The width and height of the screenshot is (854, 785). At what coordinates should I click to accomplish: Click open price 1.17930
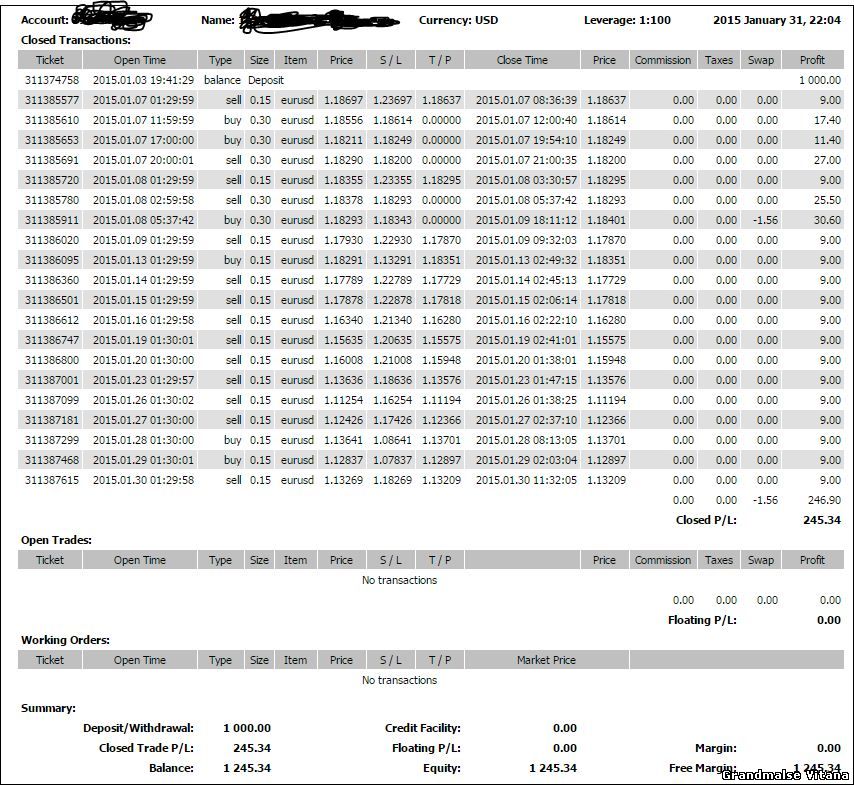tap(343, 240)
